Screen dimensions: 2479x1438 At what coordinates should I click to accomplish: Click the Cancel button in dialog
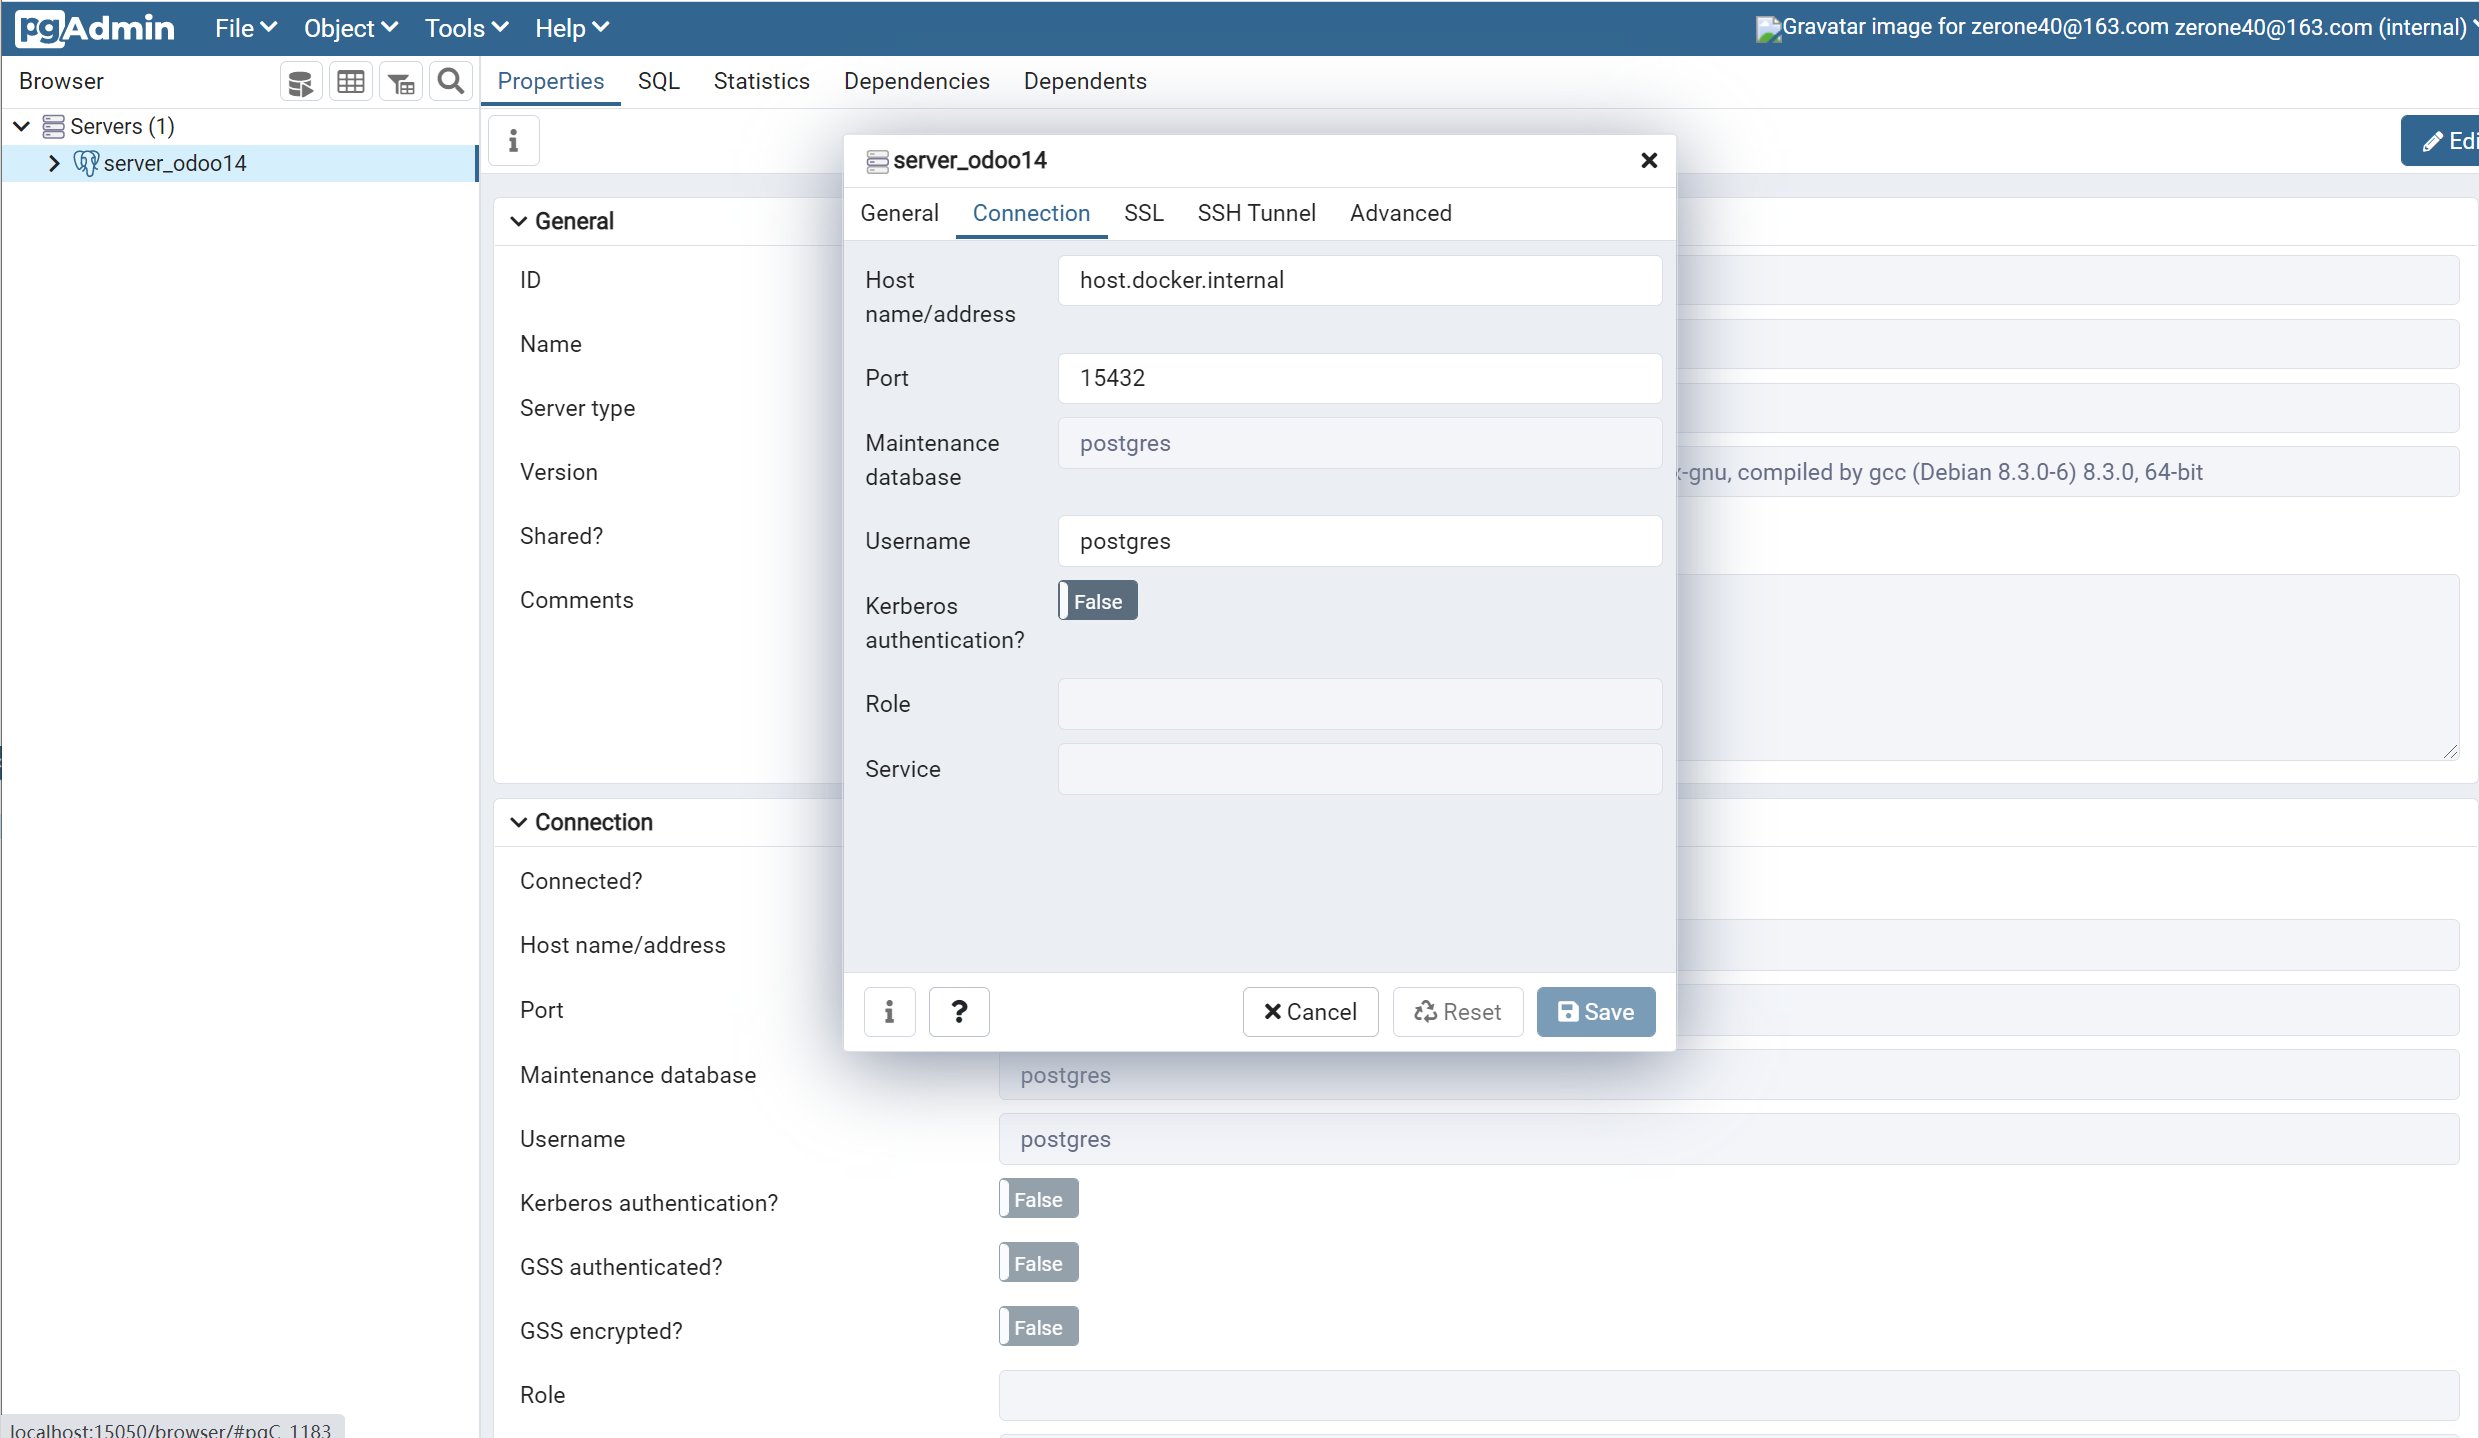1310,1012
